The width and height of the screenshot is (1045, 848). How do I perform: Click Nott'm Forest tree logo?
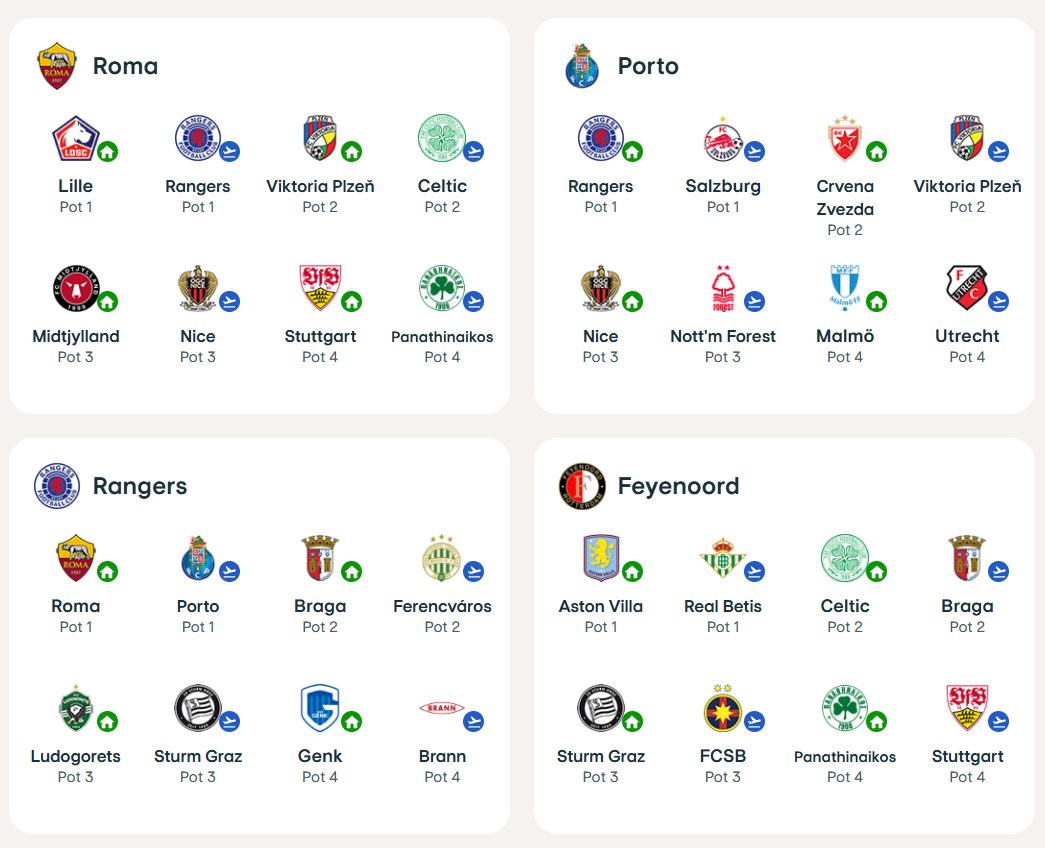pyautogui.click(x=723, y=288)
